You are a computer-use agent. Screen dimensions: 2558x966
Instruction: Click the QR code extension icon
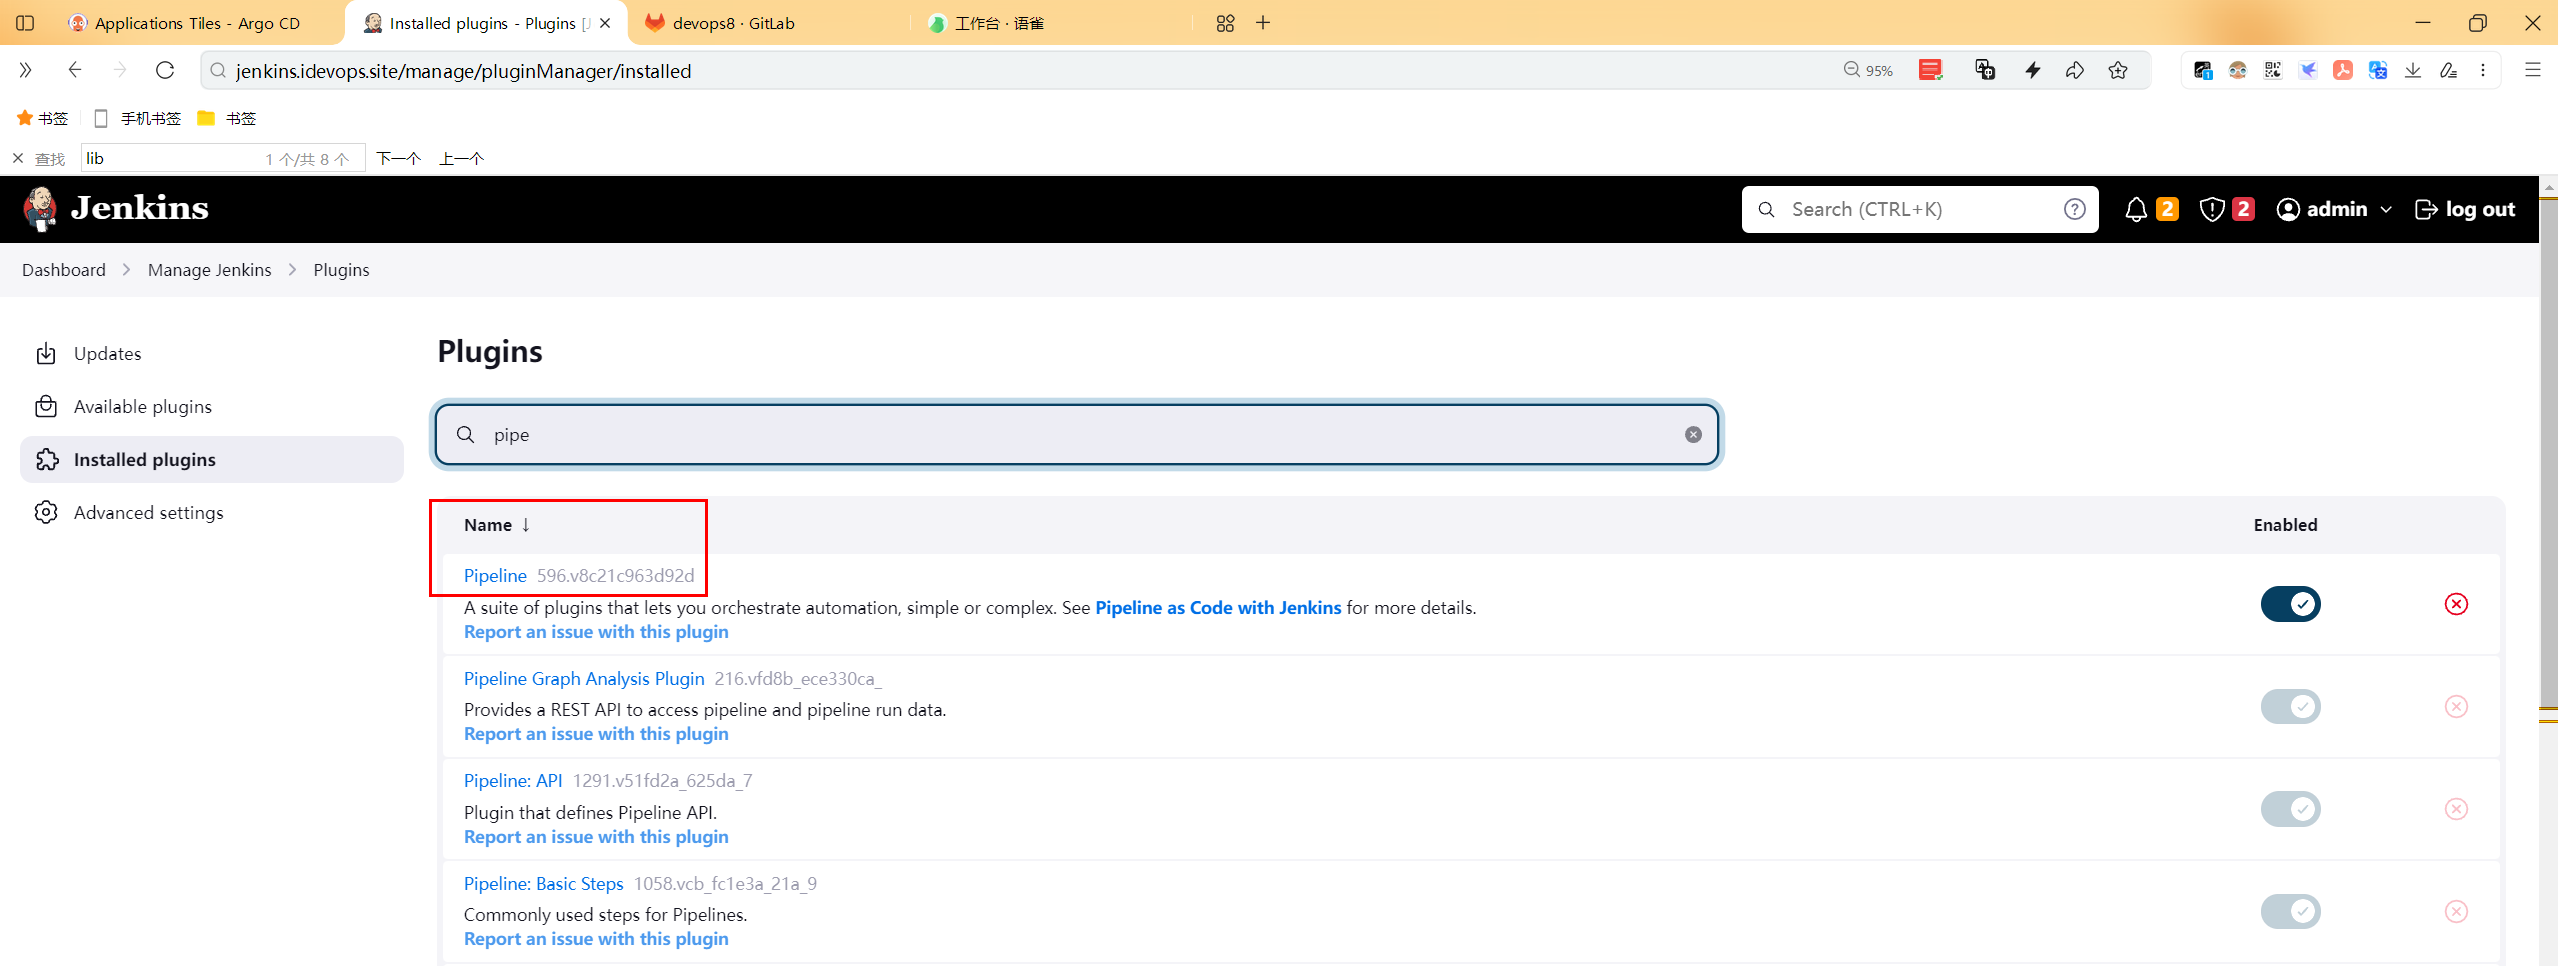[2273, 70]
